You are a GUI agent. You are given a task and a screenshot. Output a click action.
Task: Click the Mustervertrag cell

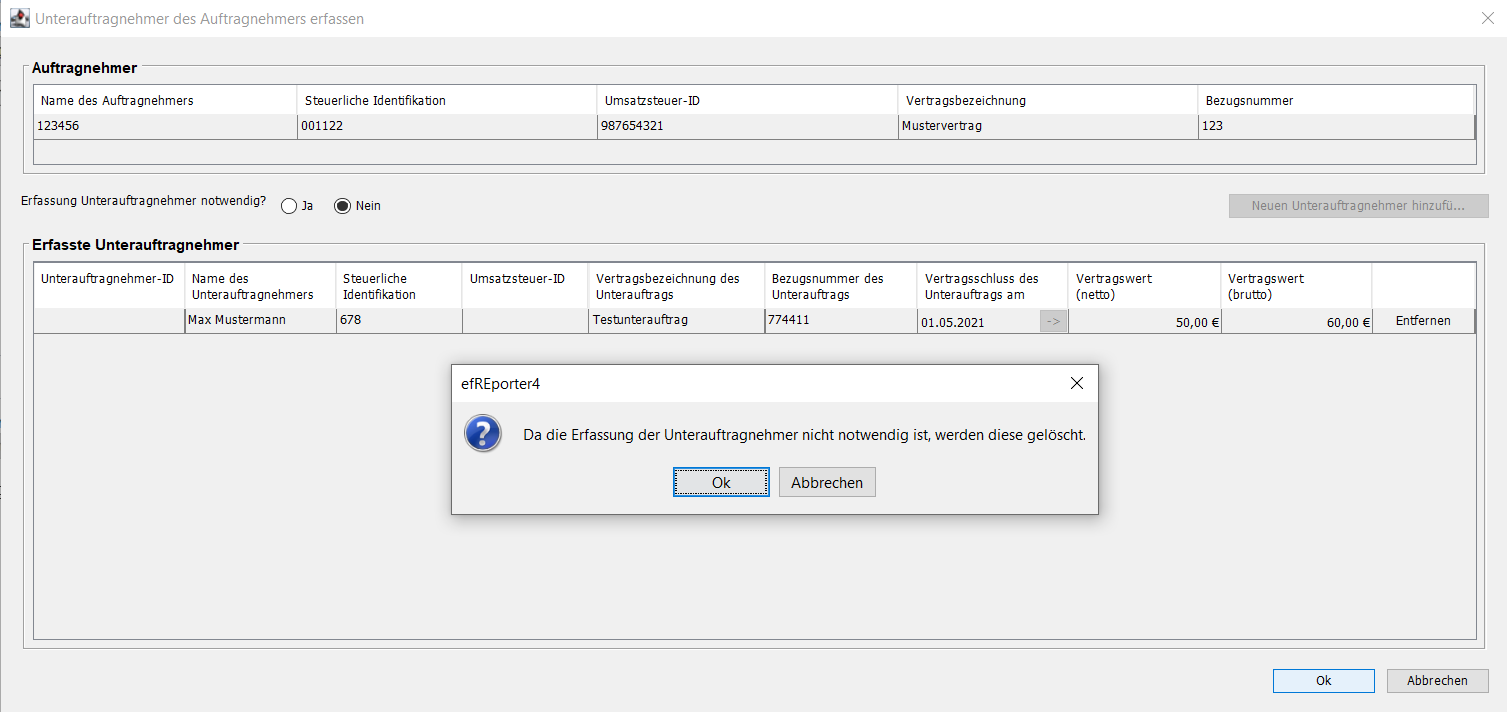click(x=1048, y=126)
